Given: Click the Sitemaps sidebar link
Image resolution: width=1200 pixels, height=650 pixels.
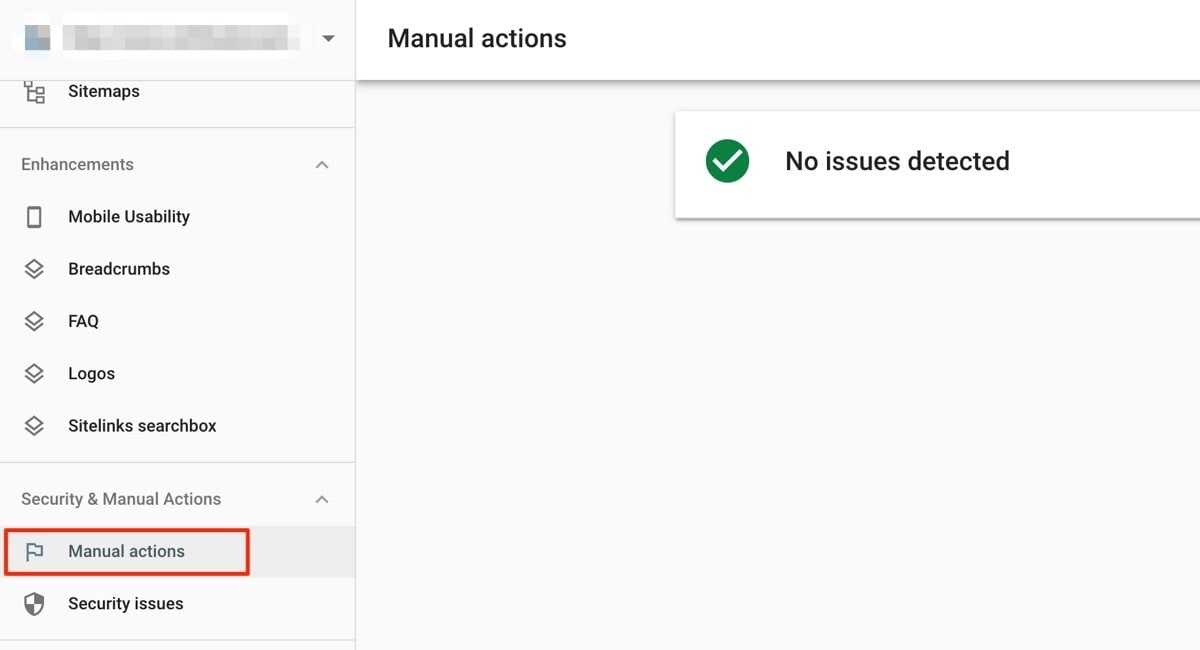Looking at the screenshot, I should click(x=103, y=91).
